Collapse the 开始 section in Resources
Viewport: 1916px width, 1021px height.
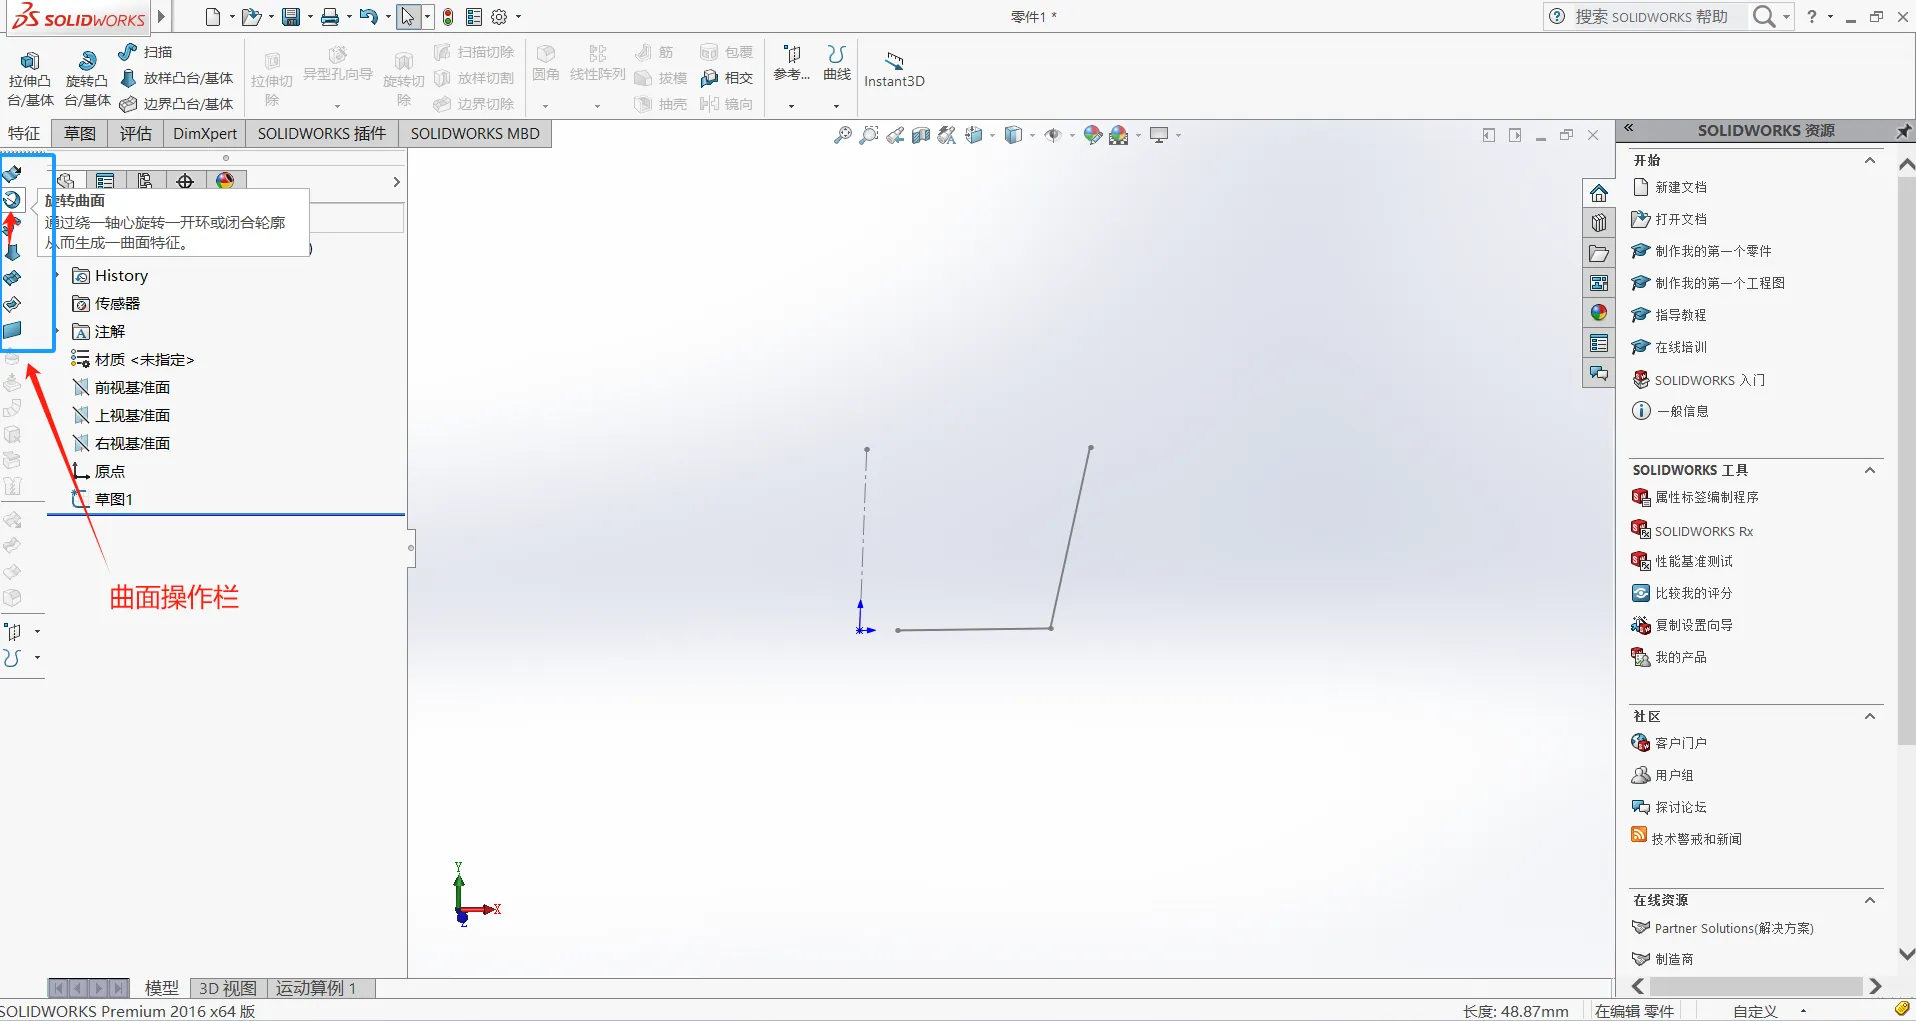1869,161
